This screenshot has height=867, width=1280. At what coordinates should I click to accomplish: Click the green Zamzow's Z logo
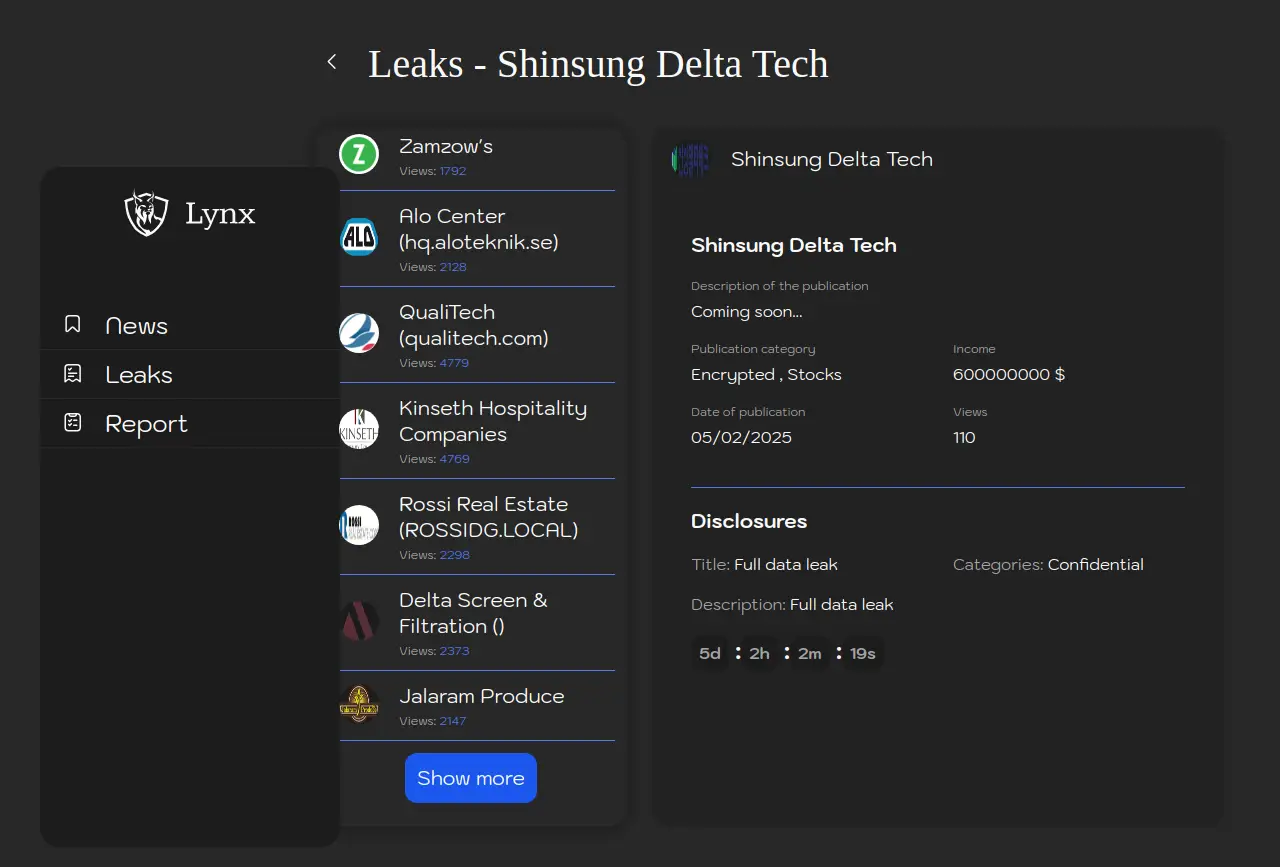click(x=359, y=155)
